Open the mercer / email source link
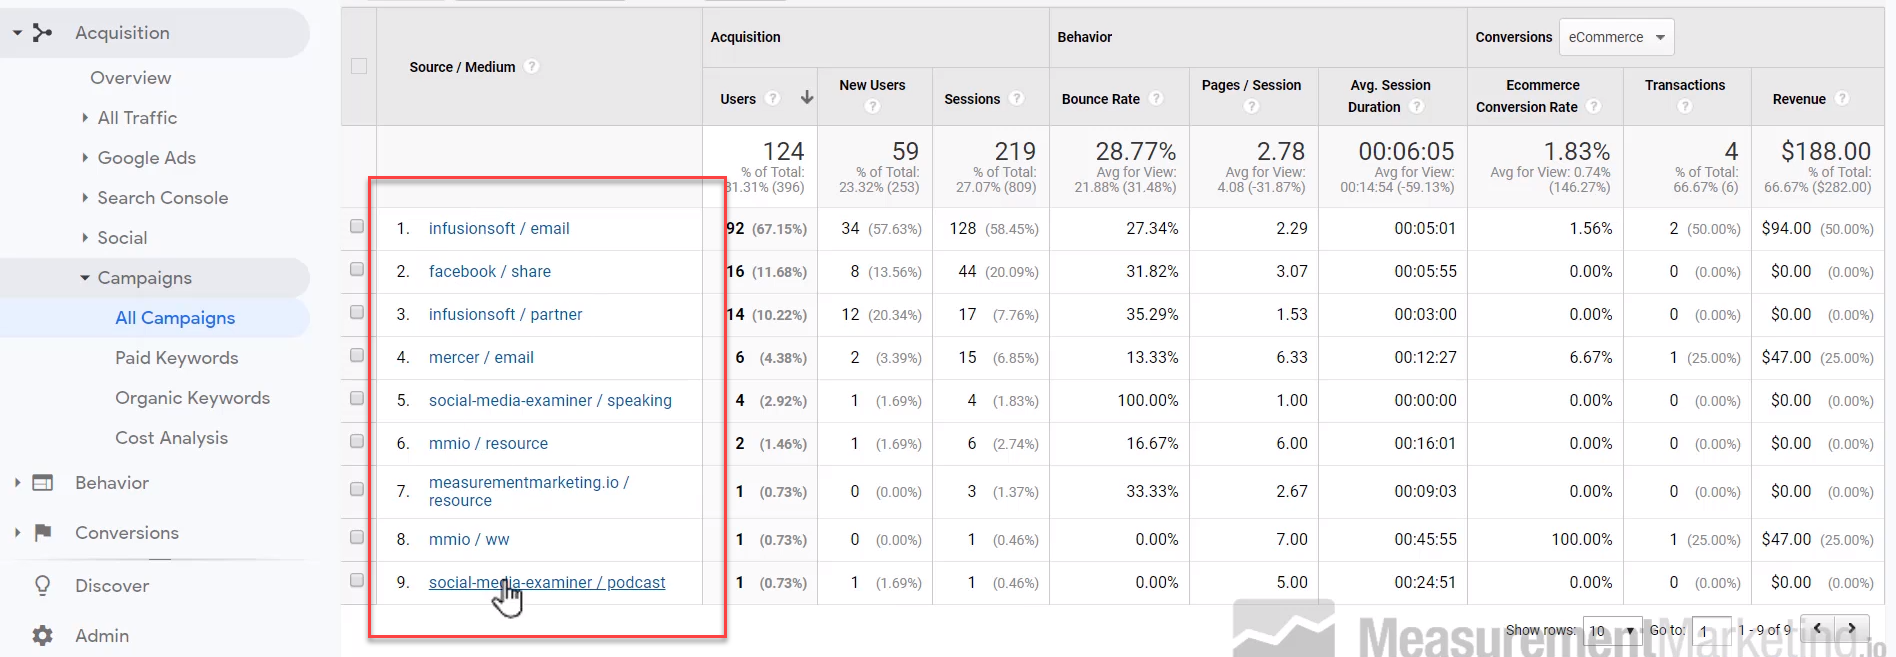The image size is (1896, 657). (x=481, y=357)
